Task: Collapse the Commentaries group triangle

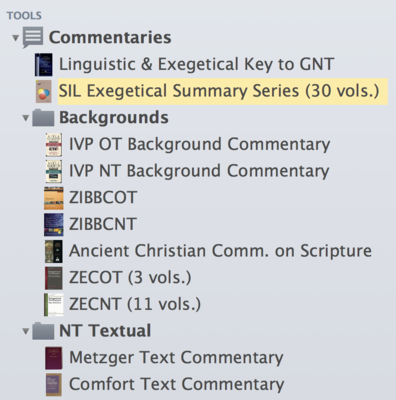Action: pos(15,38)
